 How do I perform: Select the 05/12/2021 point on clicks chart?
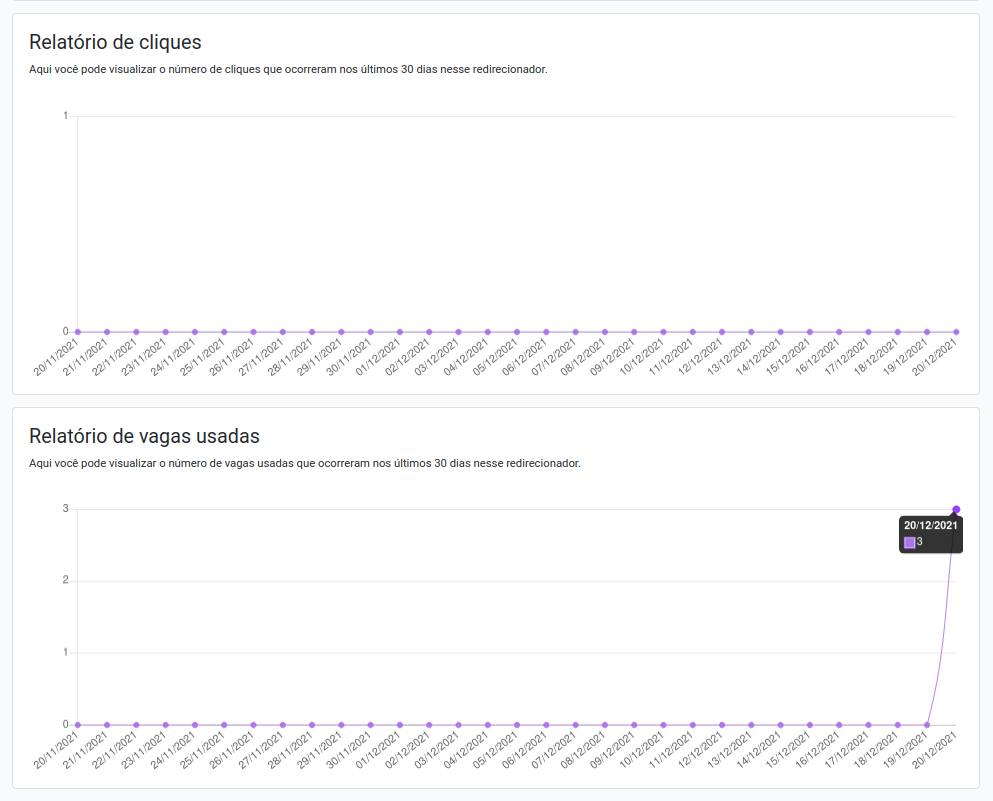tap(515, 330)
